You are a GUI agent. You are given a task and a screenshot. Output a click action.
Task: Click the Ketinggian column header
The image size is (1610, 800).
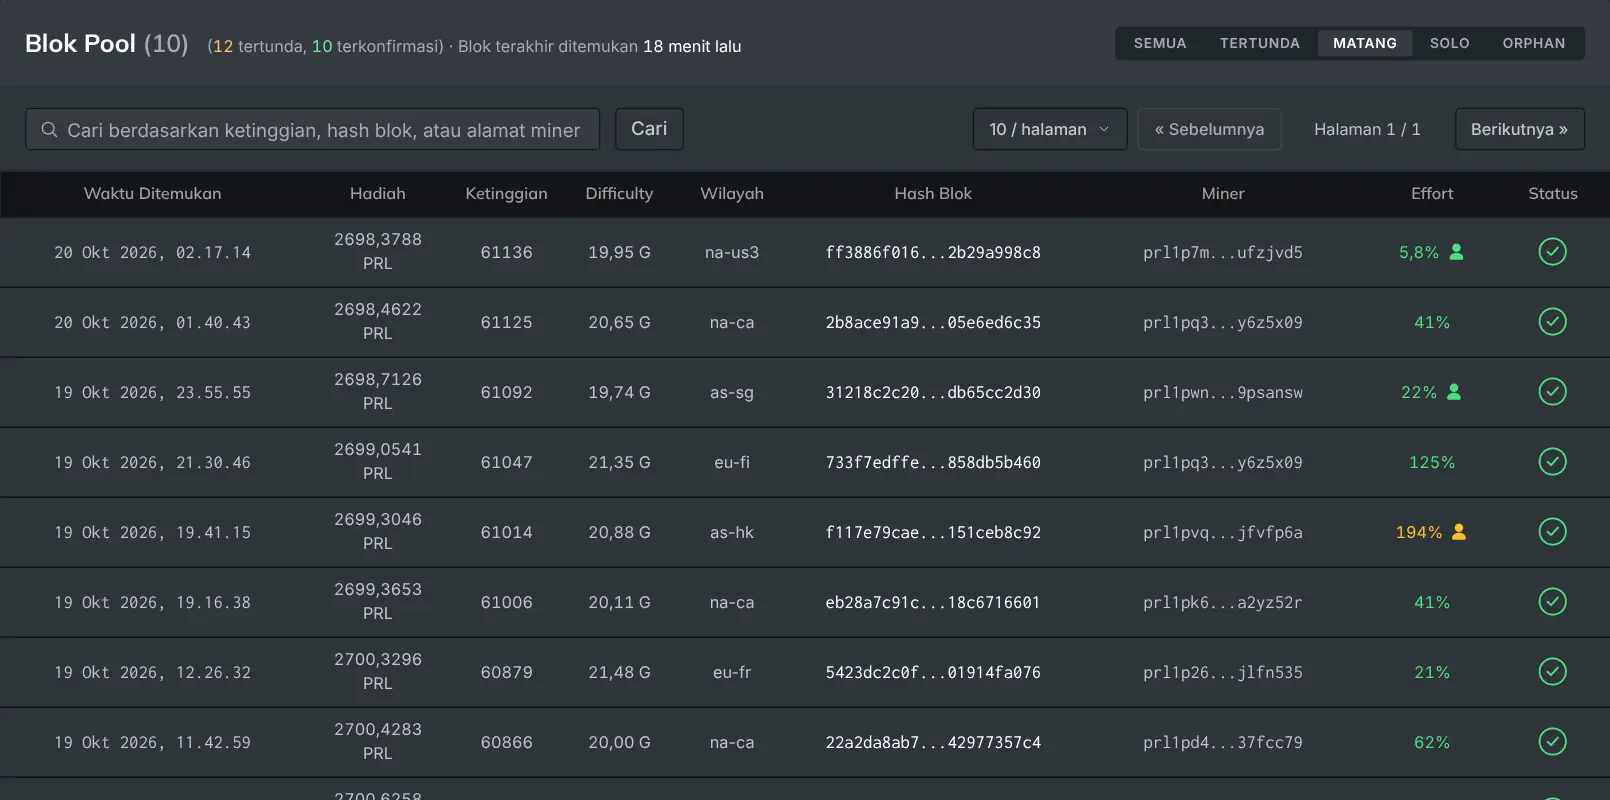click(x=506, y=194)
